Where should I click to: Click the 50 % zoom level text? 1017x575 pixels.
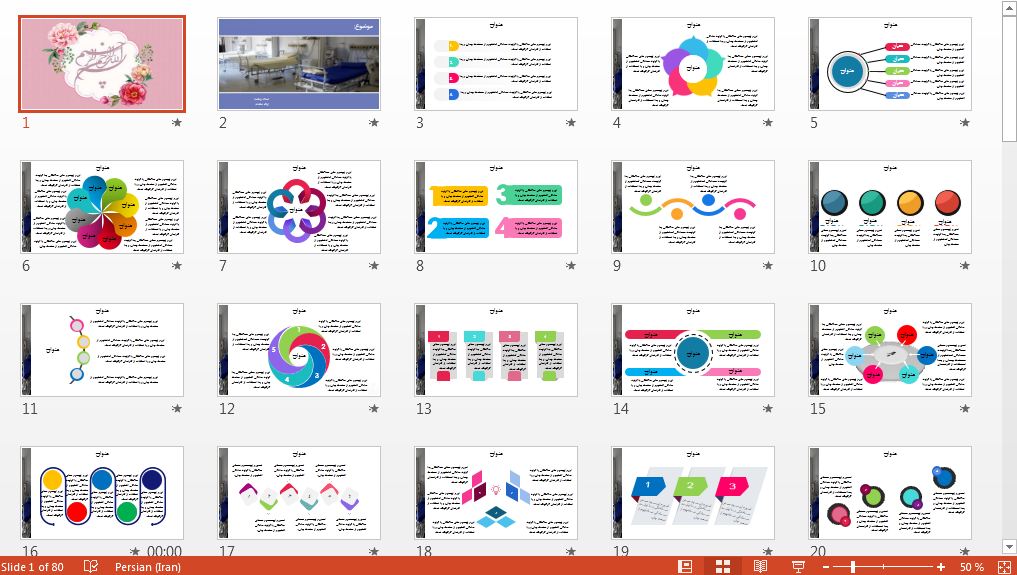point(971,567)
